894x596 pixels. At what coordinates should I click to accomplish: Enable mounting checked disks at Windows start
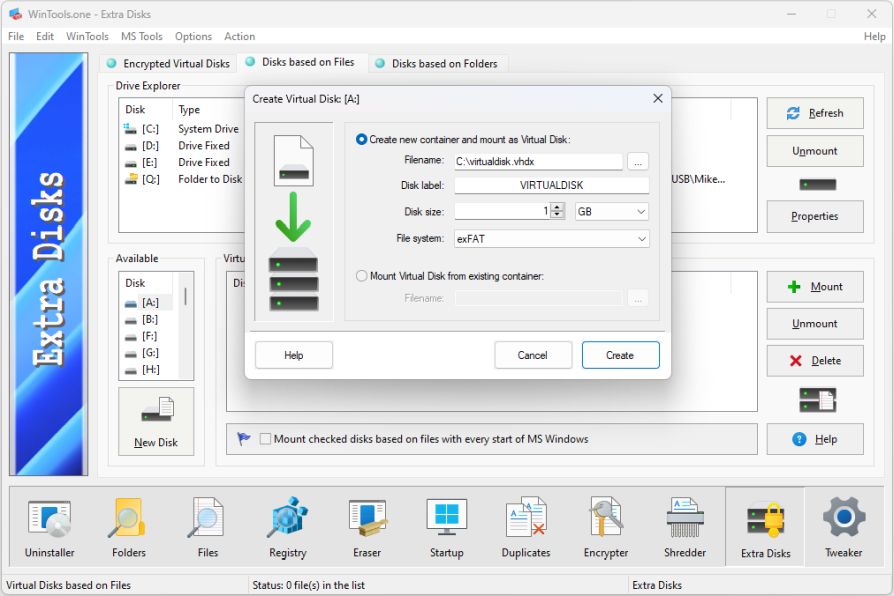pyautogui.click(x=265, y=439)
